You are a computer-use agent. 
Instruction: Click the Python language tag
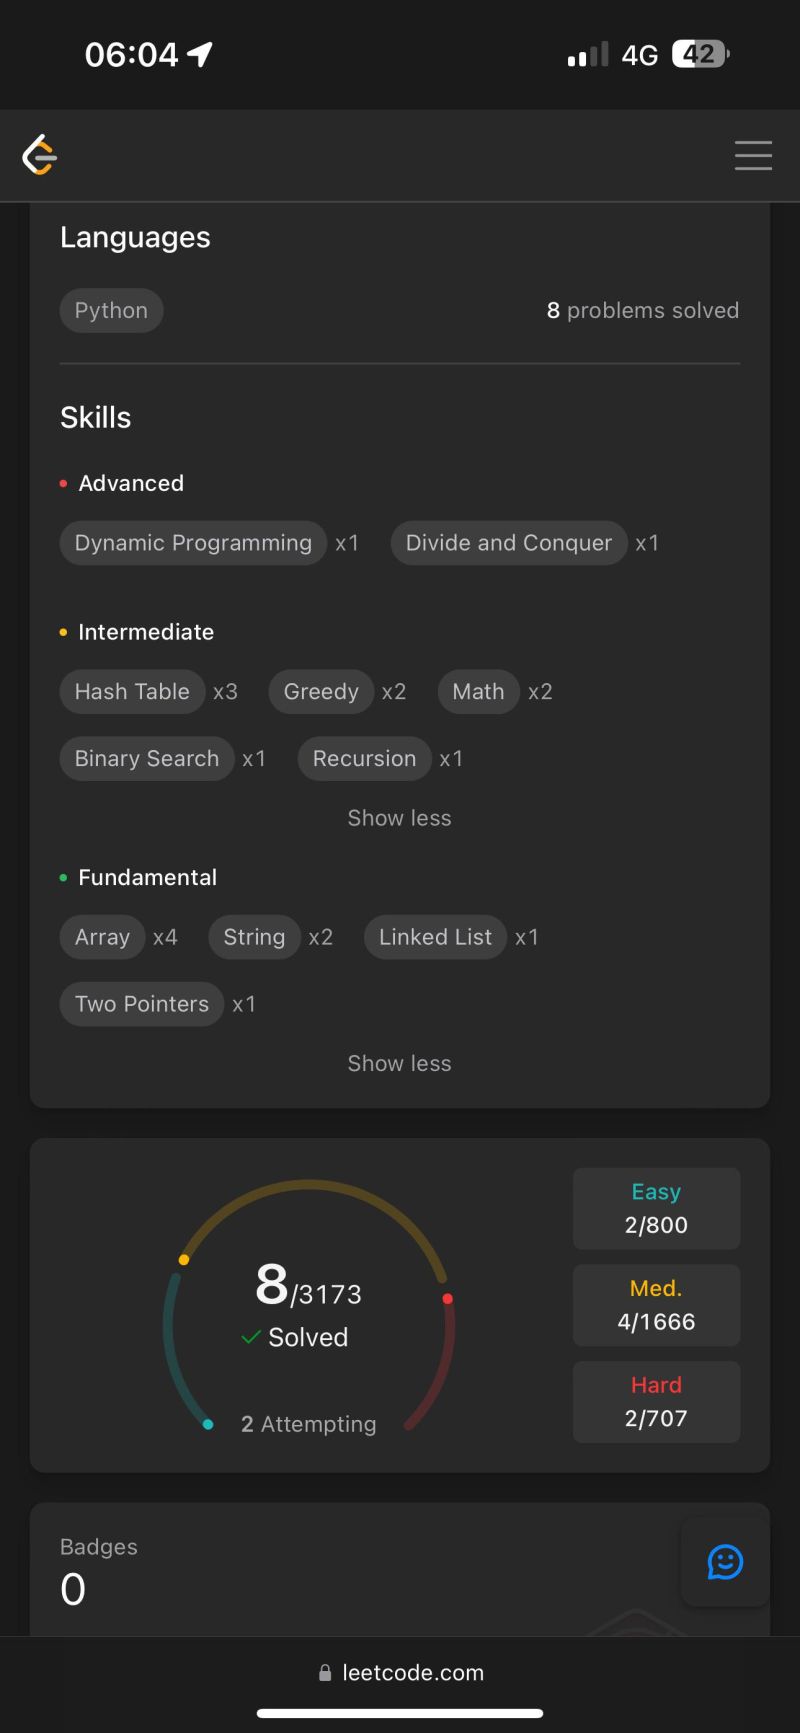[x=111, y=311]
